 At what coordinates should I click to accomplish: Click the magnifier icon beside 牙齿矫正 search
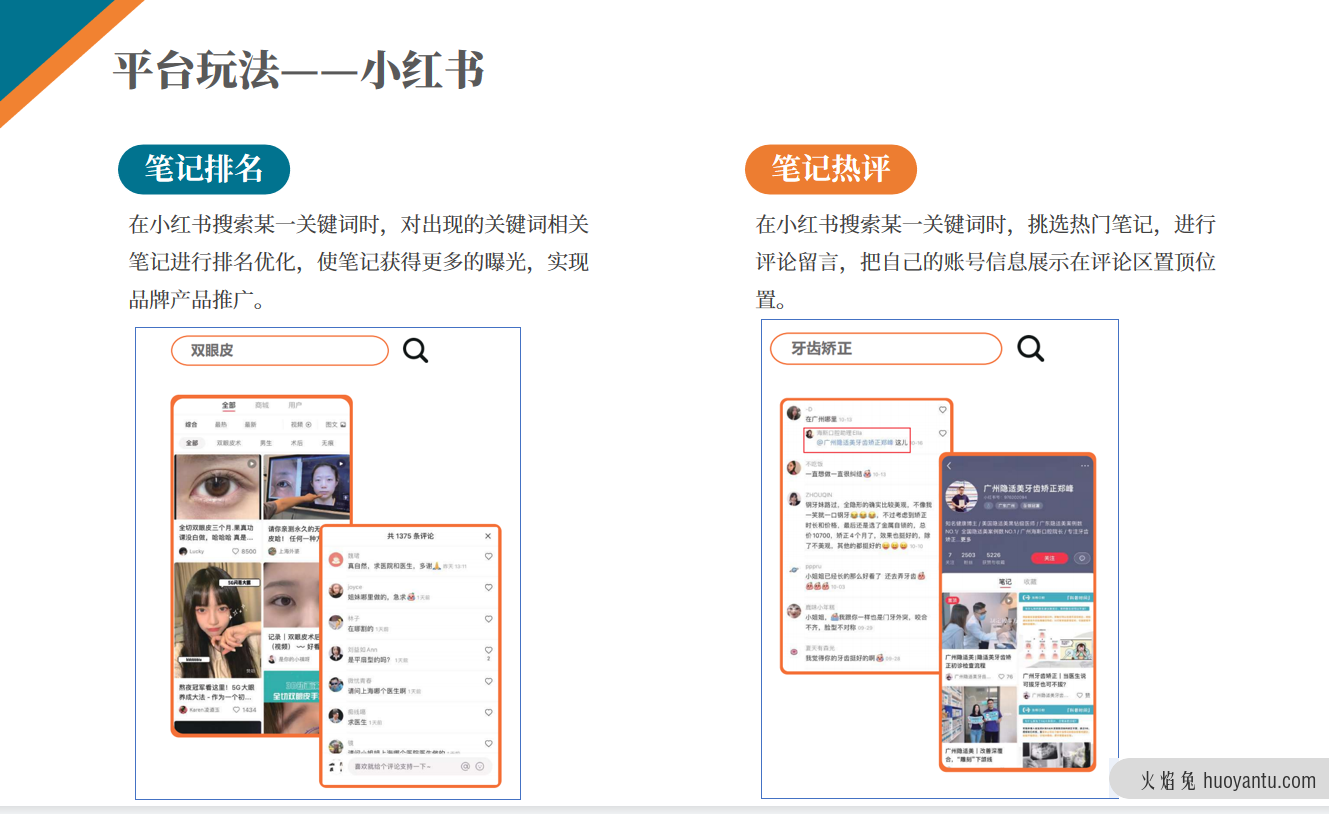1030,348
